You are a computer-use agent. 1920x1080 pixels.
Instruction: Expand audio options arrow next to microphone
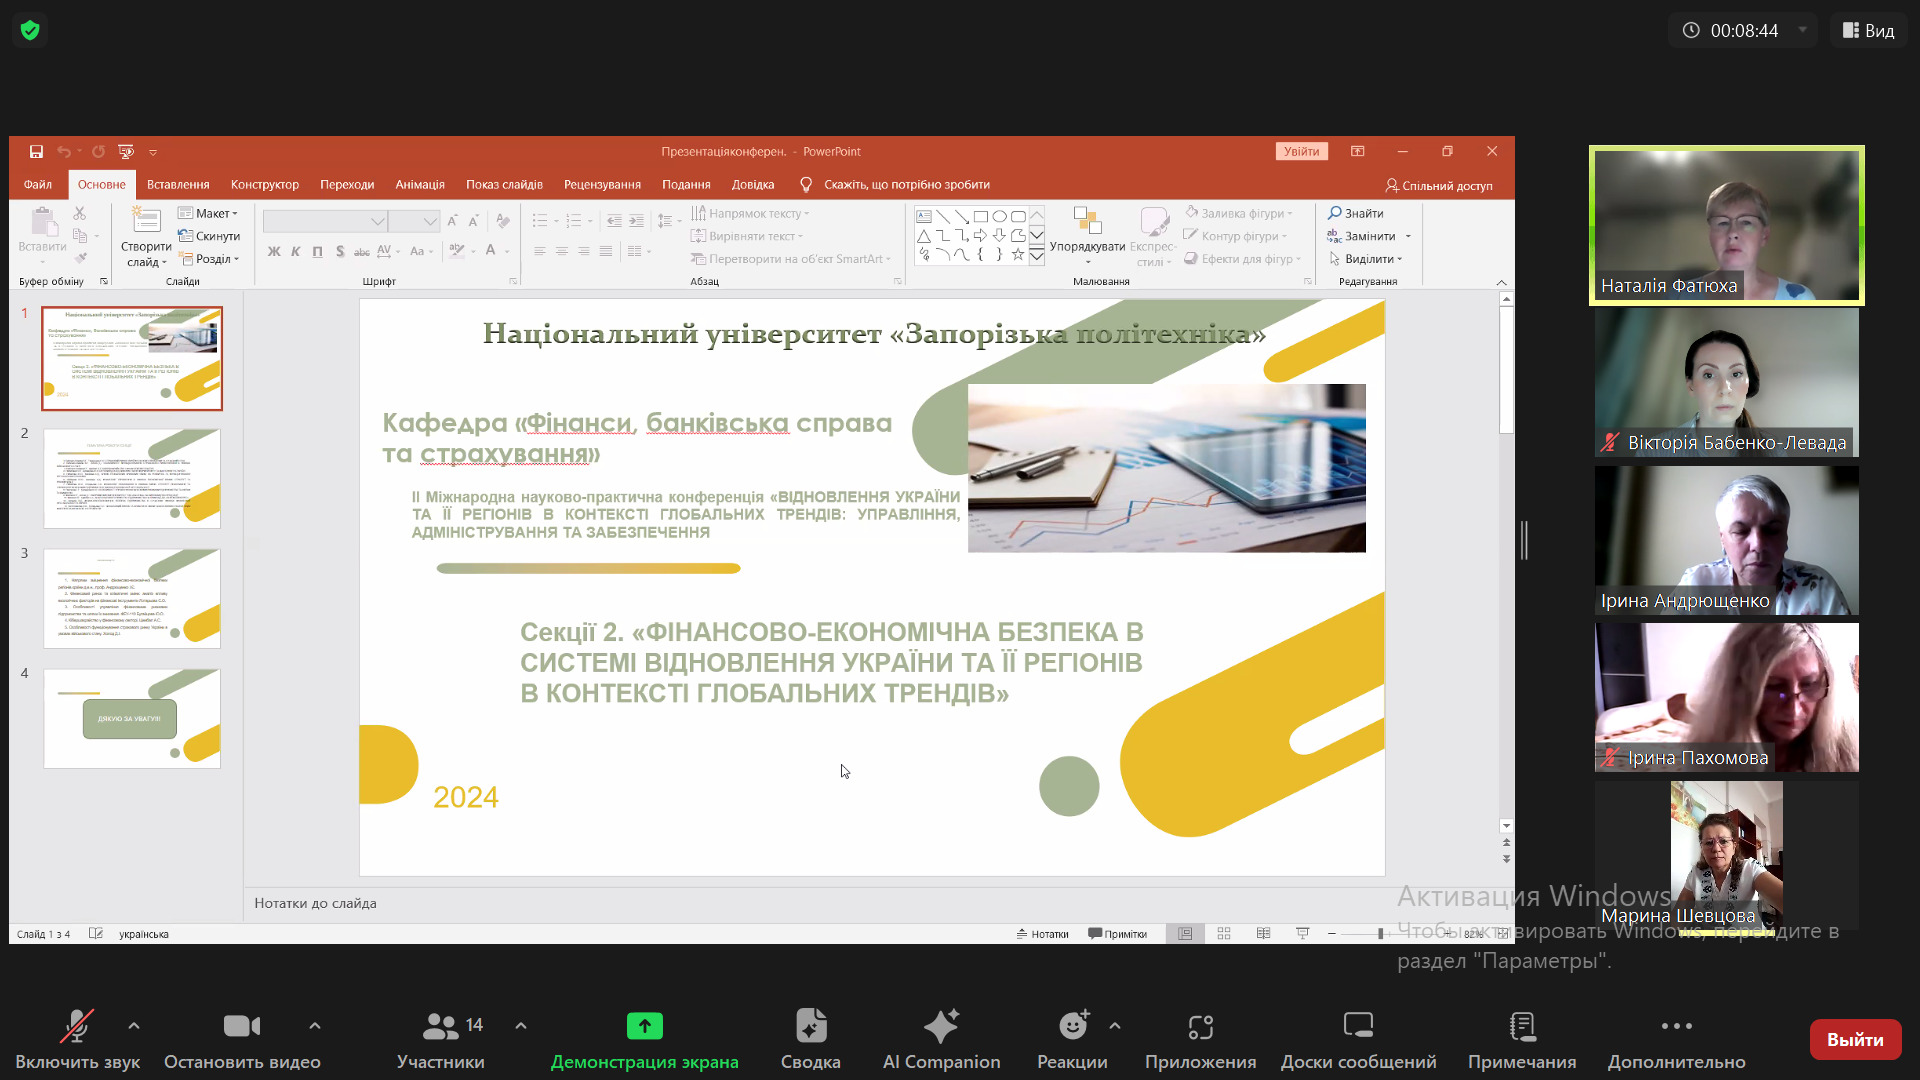point(134,1026)
